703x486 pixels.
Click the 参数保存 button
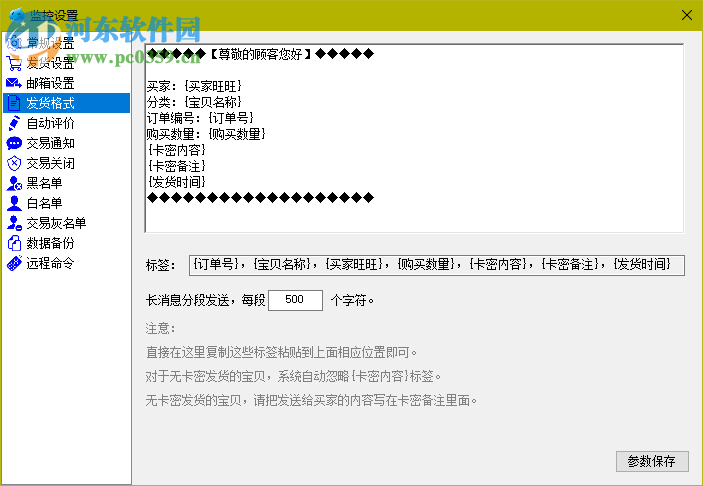(652, 461)
